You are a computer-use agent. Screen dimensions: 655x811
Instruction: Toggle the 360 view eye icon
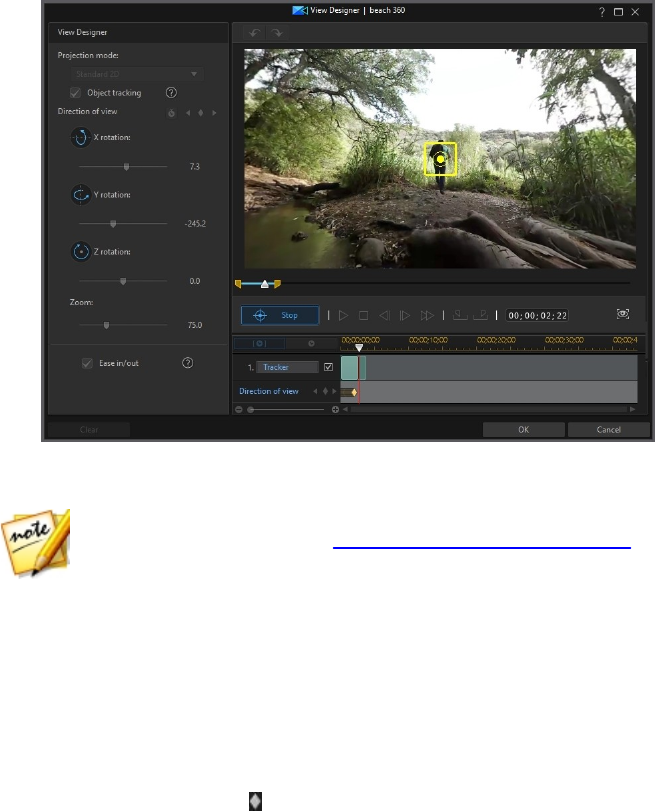tap(623, 314)
